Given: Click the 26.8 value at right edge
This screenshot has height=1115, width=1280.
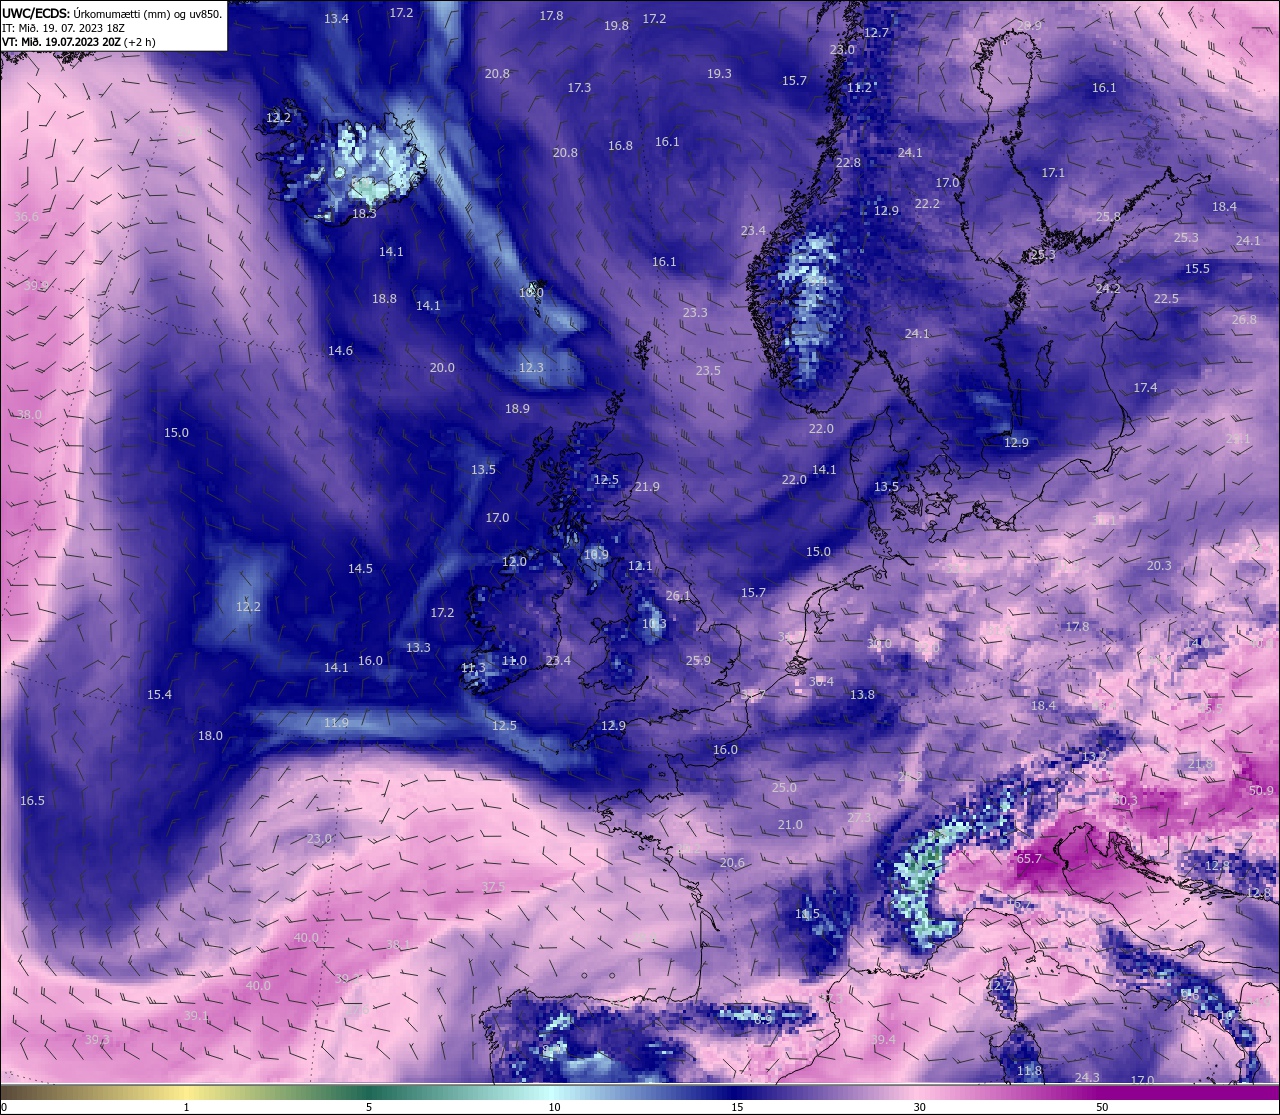Looking at the screenshot, I should tap(1244, 320).
